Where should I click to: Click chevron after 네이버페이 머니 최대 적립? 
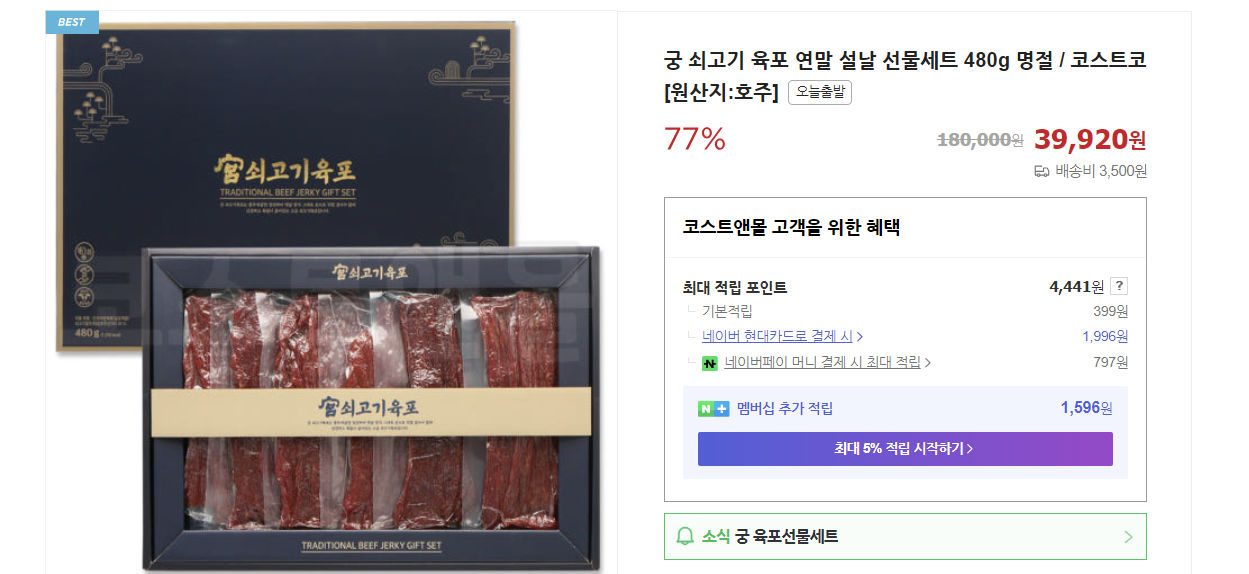tap(927, 363)
